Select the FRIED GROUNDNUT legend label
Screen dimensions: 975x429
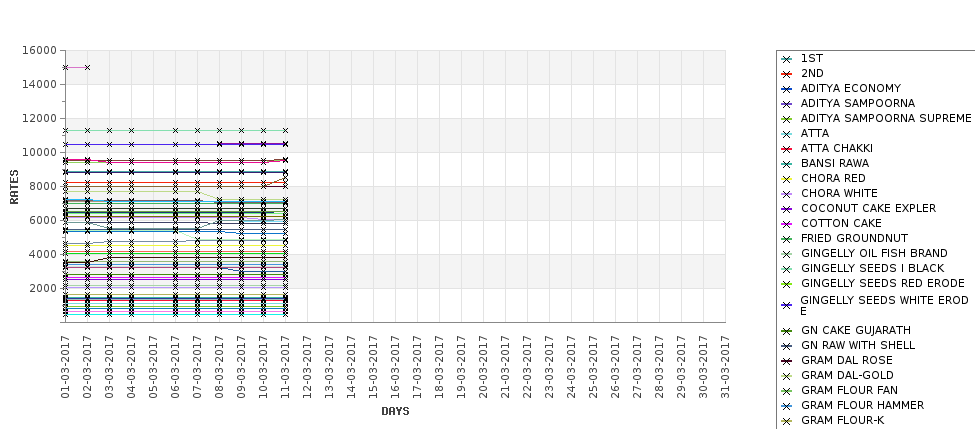click(x=854, y=238)
